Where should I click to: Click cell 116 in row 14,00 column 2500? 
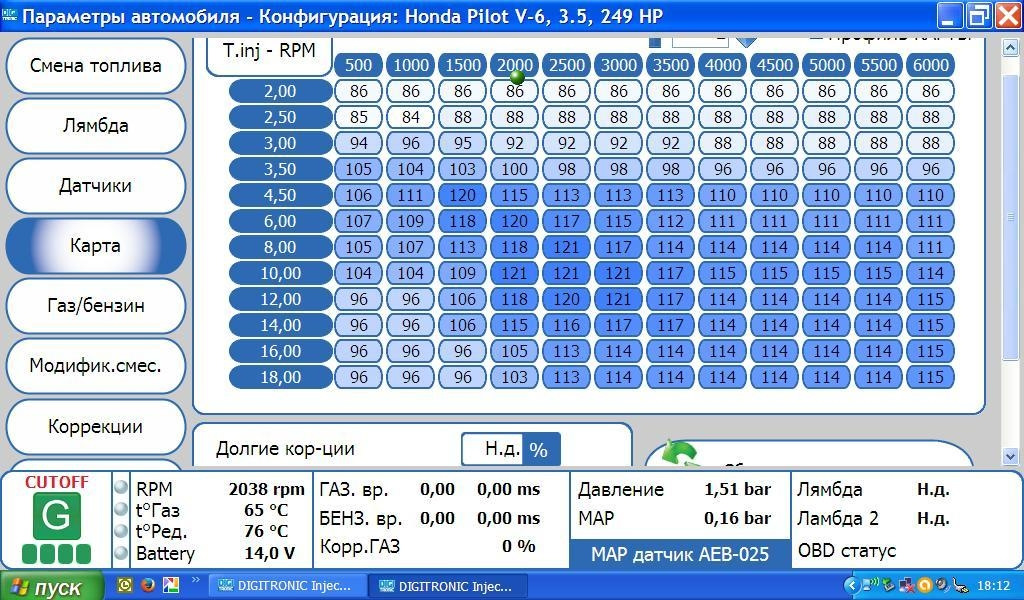[567, 325]
